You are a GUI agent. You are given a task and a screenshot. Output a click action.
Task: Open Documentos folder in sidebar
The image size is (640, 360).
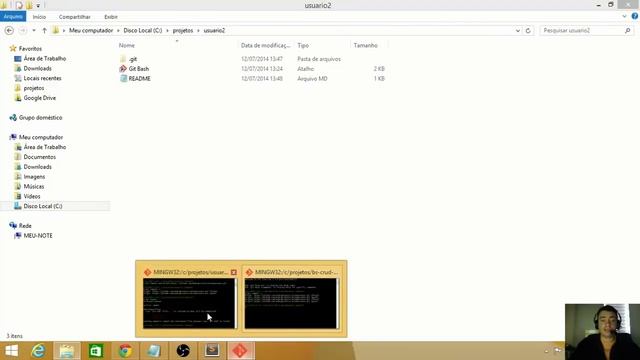[39, 157]
